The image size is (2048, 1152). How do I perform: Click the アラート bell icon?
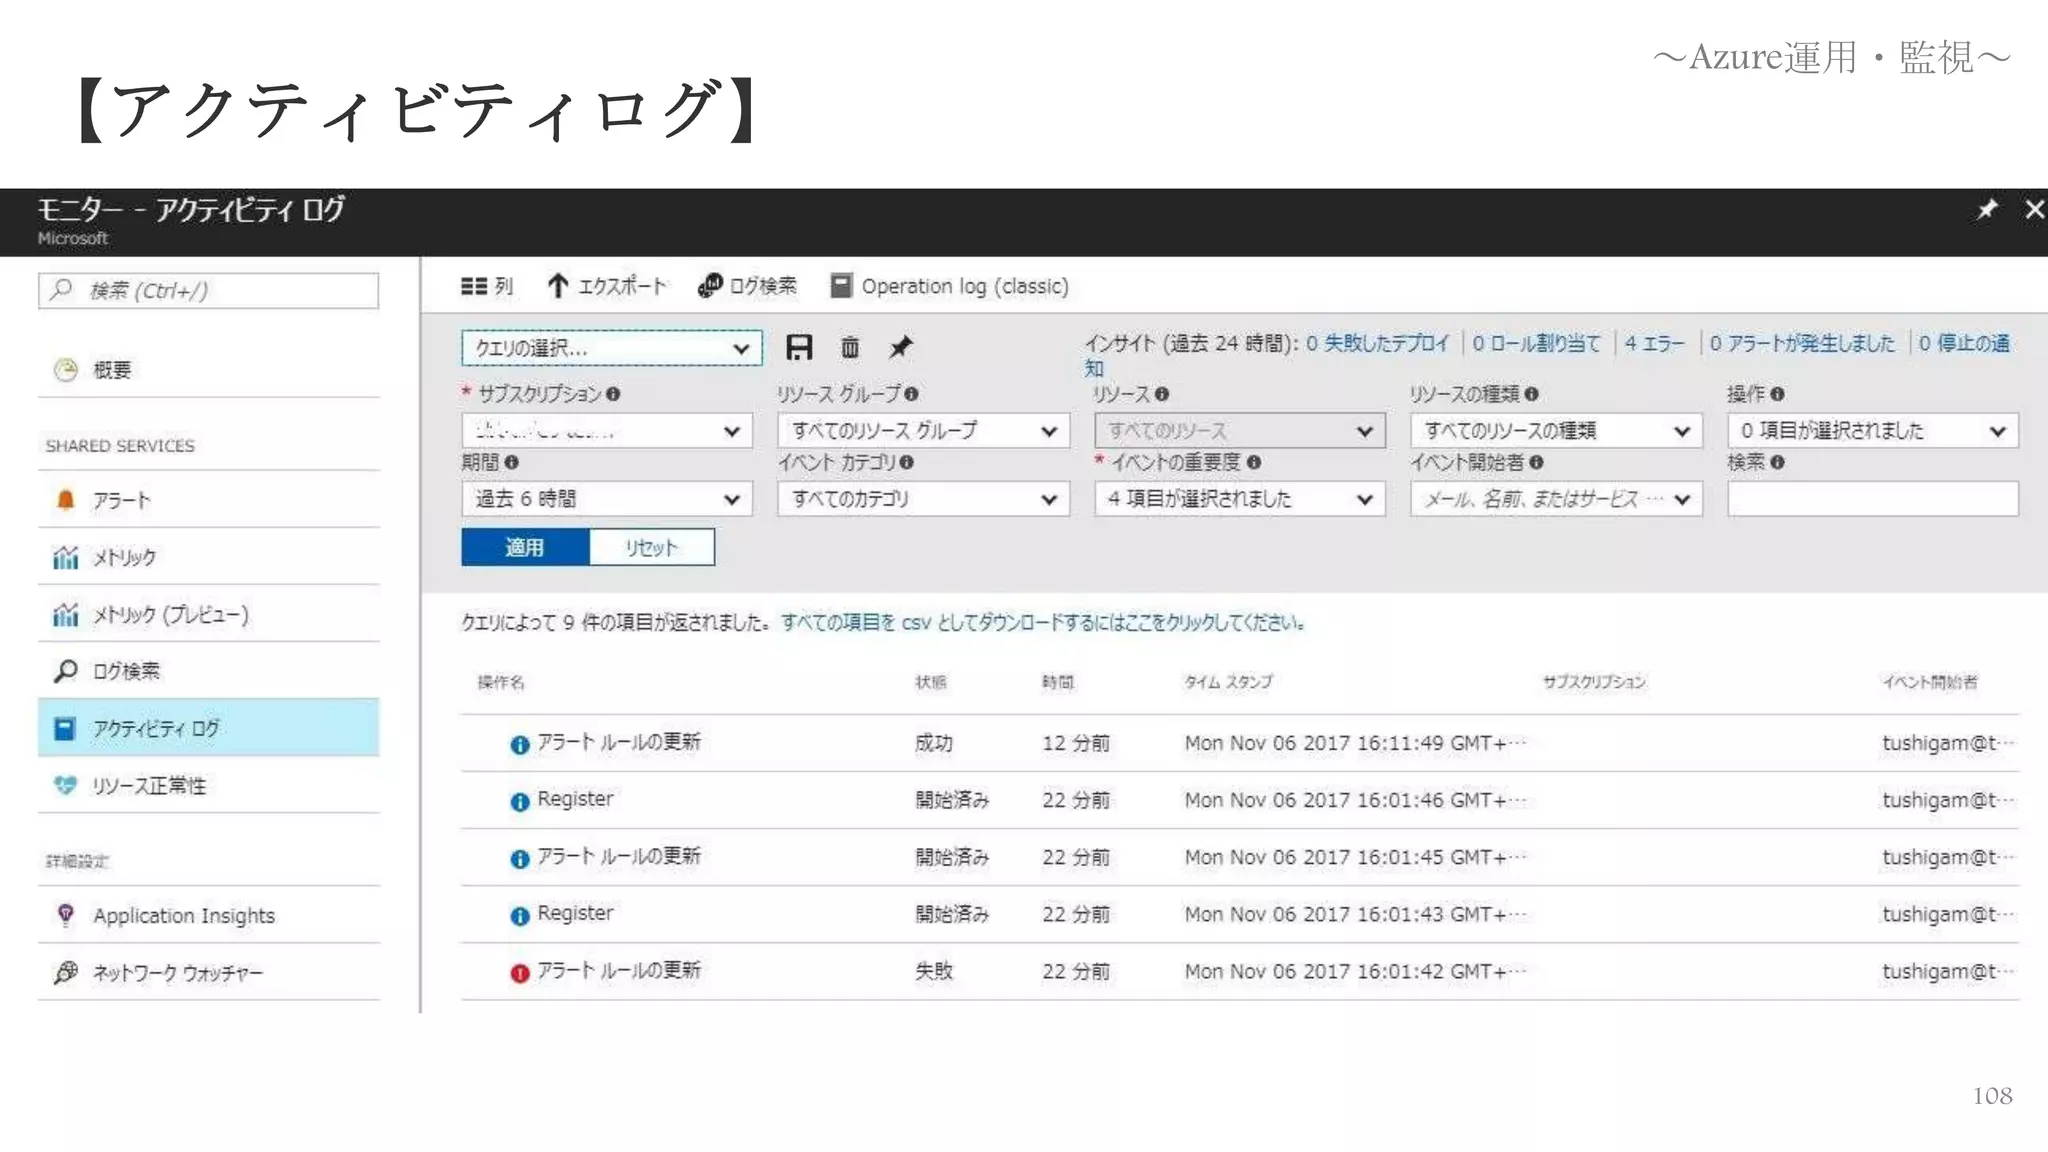(x=65, y=500)
